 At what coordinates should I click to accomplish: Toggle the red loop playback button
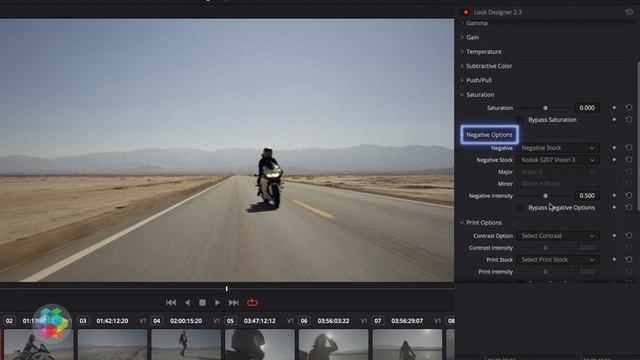252,302
